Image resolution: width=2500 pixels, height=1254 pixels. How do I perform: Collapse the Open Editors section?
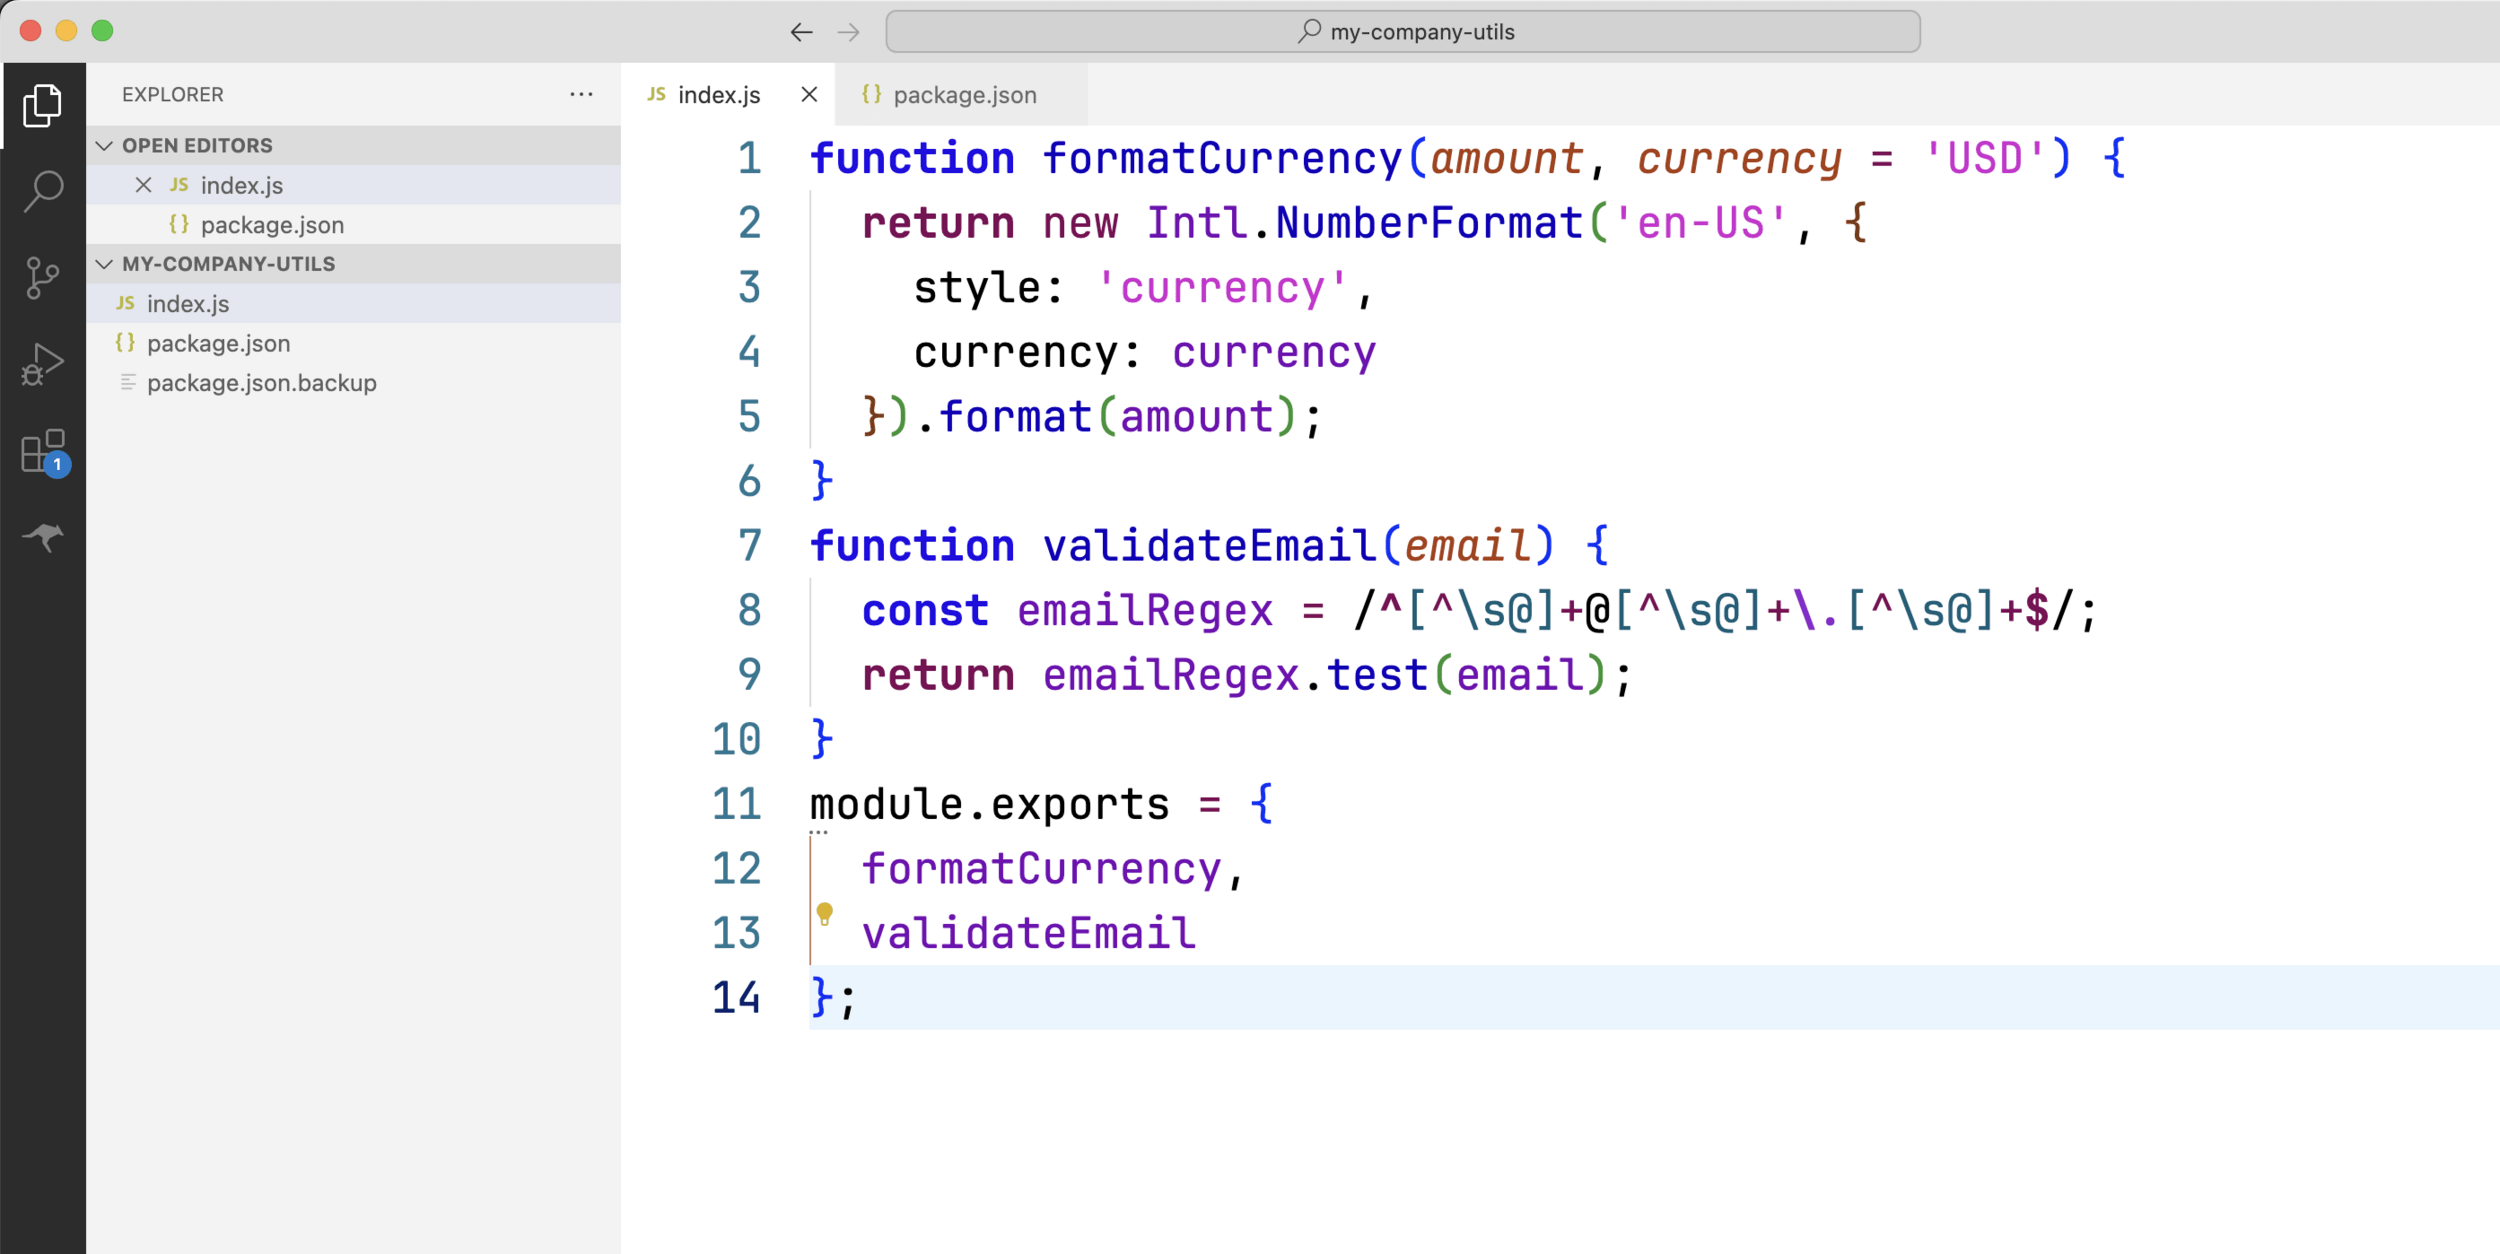[x=104, y=146]
